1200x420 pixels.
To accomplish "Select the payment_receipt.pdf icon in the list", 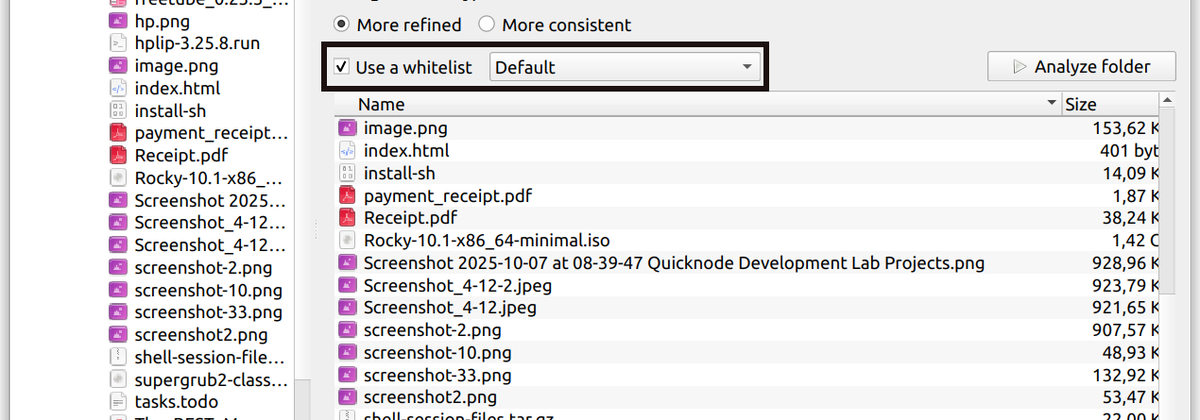I will (347, 195).
